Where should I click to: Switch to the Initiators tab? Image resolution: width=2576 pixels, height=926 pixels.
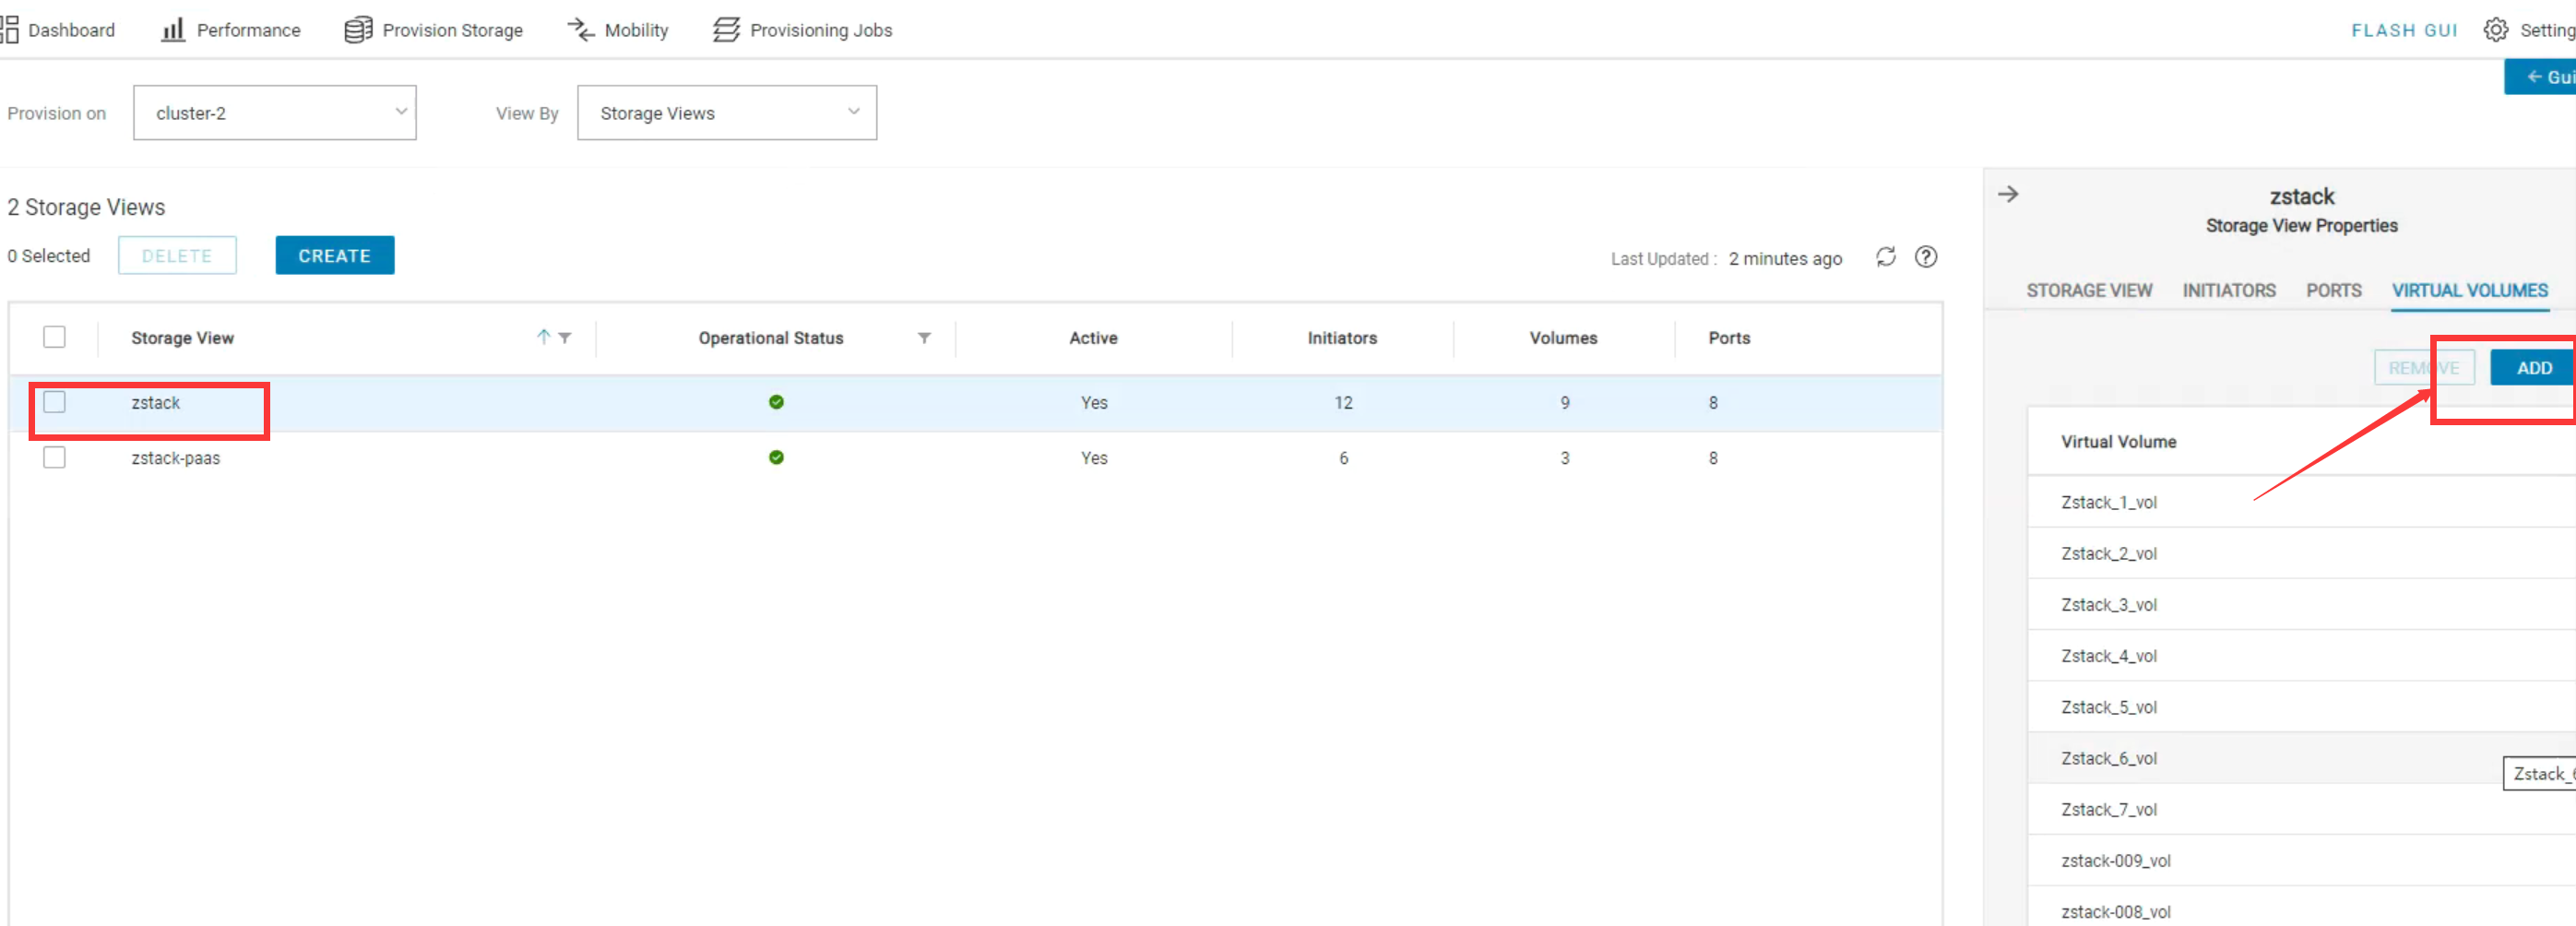tap(2228, 290)
